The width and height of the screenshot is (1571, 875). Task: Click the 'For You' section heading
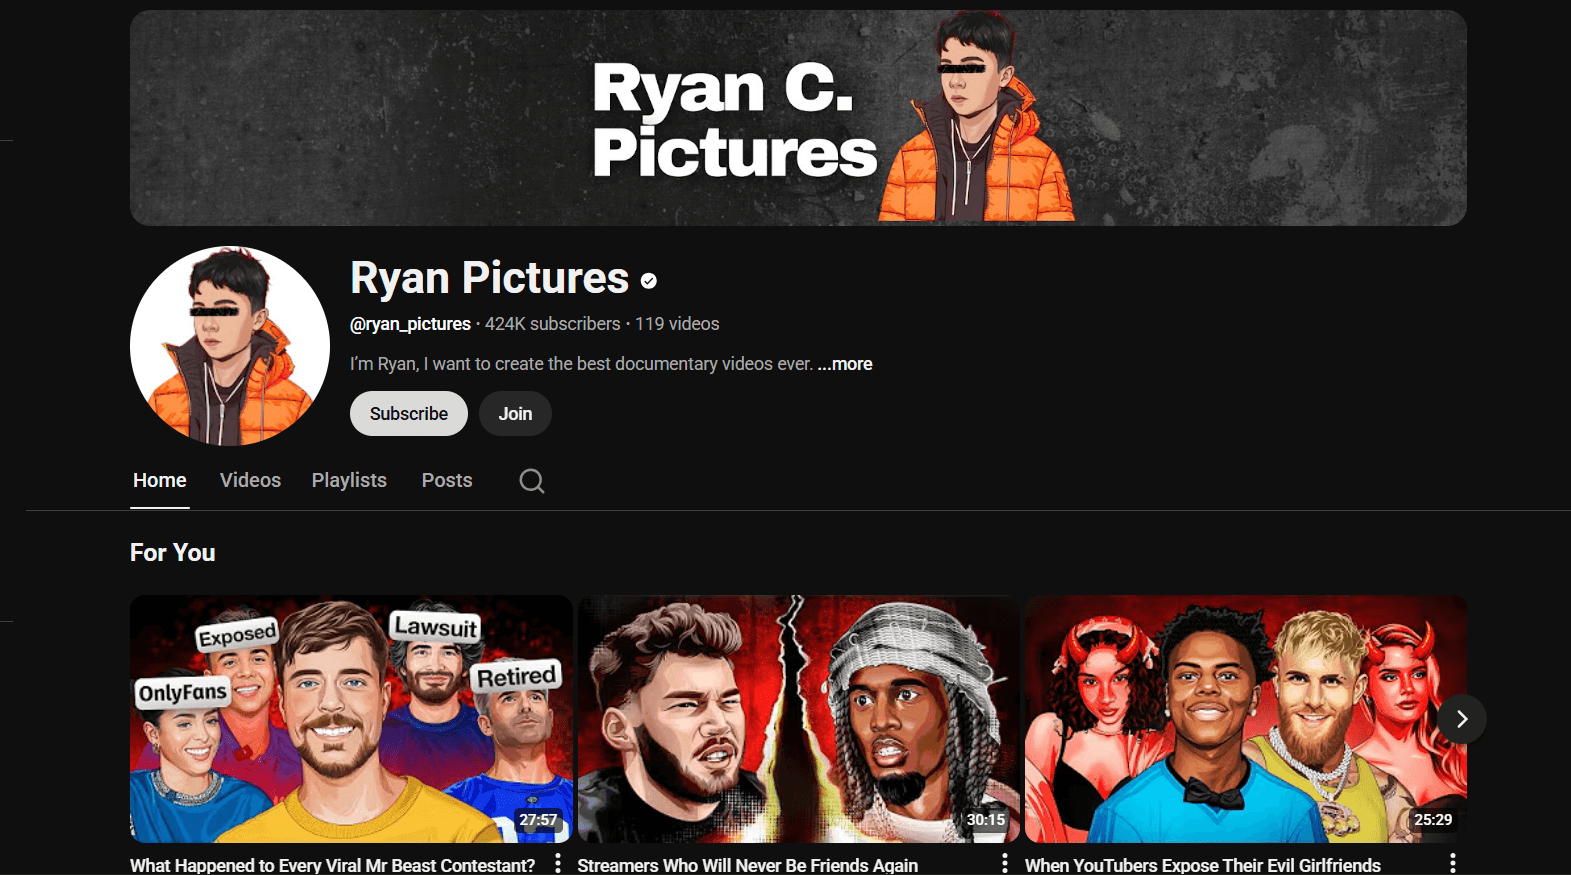click(172, 553)
